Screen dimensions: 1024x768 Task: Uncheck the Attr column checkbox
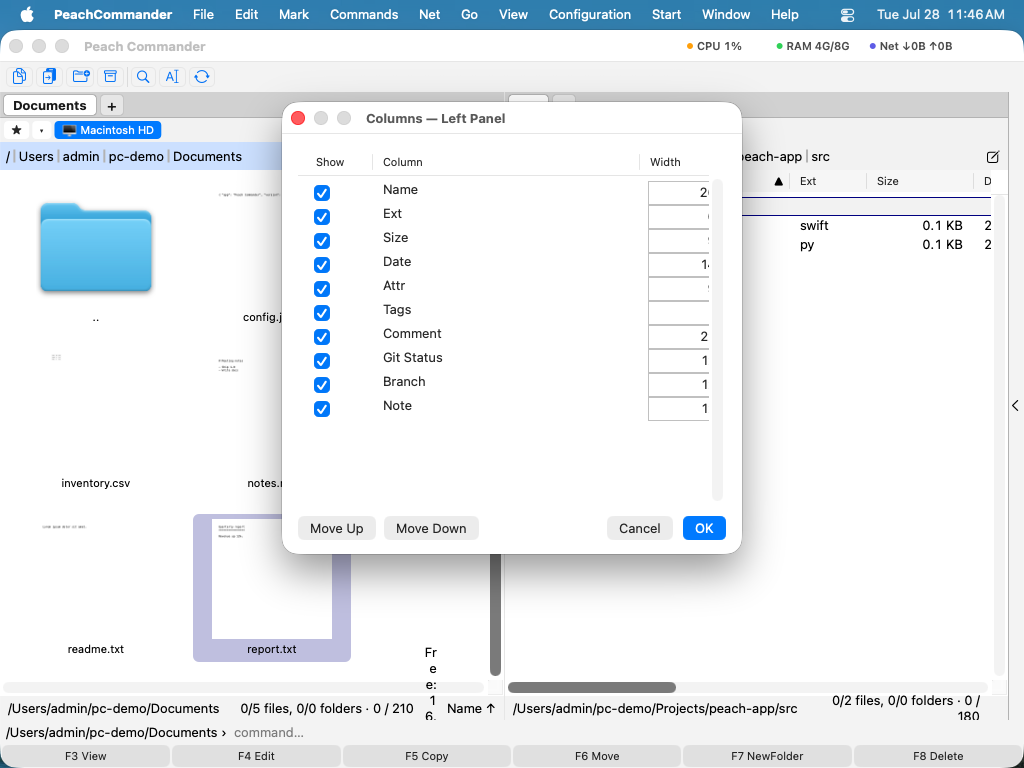(322, 289)
